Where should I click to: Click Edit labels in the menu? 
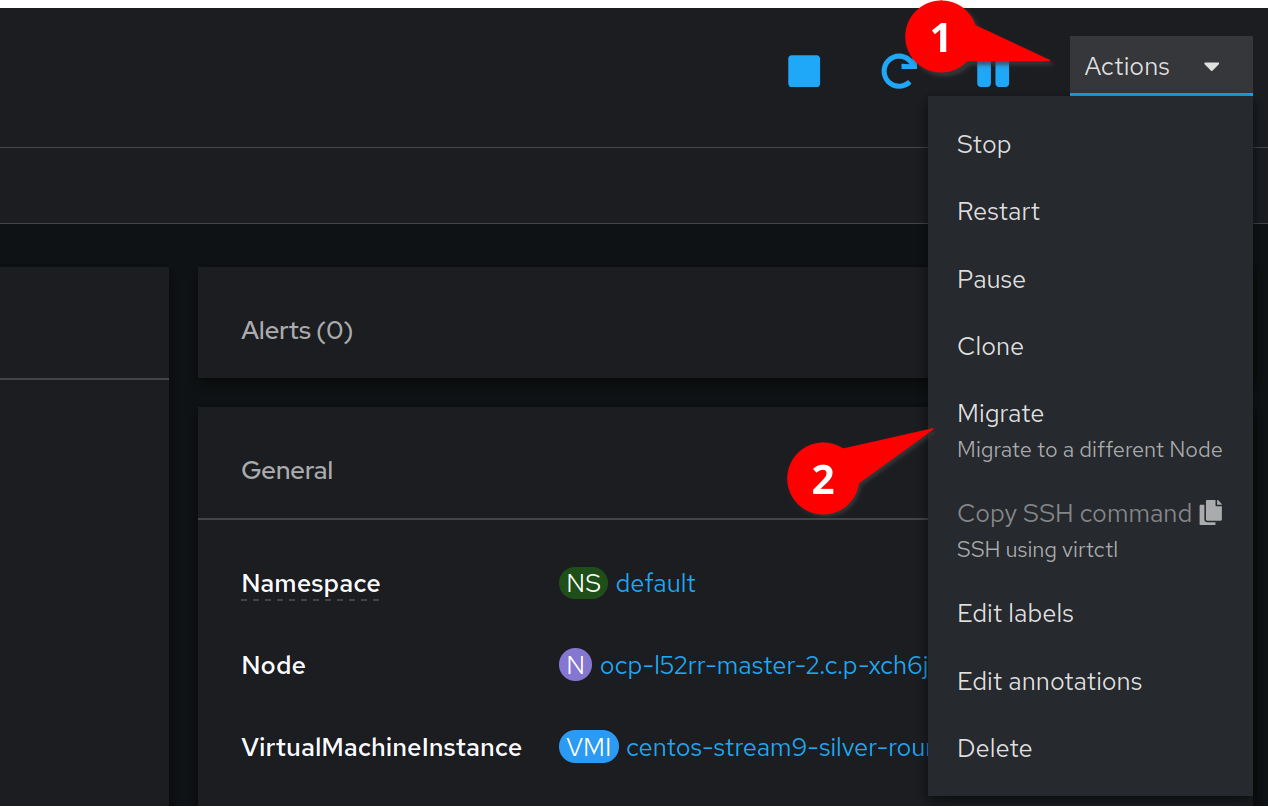[1015, 613]
